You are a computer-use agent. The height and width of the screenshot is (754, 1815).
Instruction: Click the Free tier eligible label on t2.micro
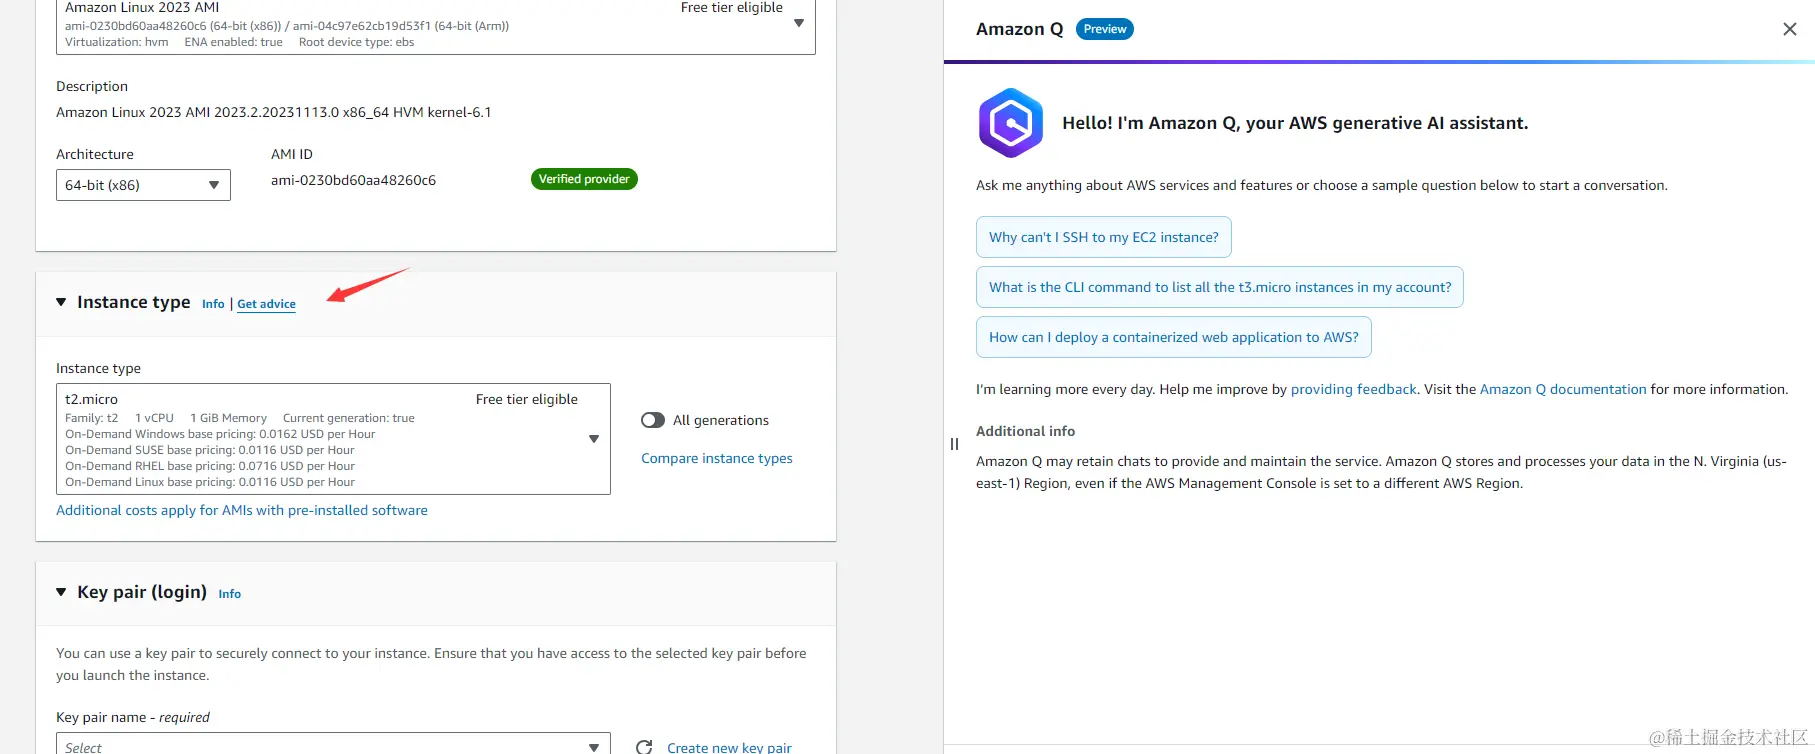click(x=527, y=399)
